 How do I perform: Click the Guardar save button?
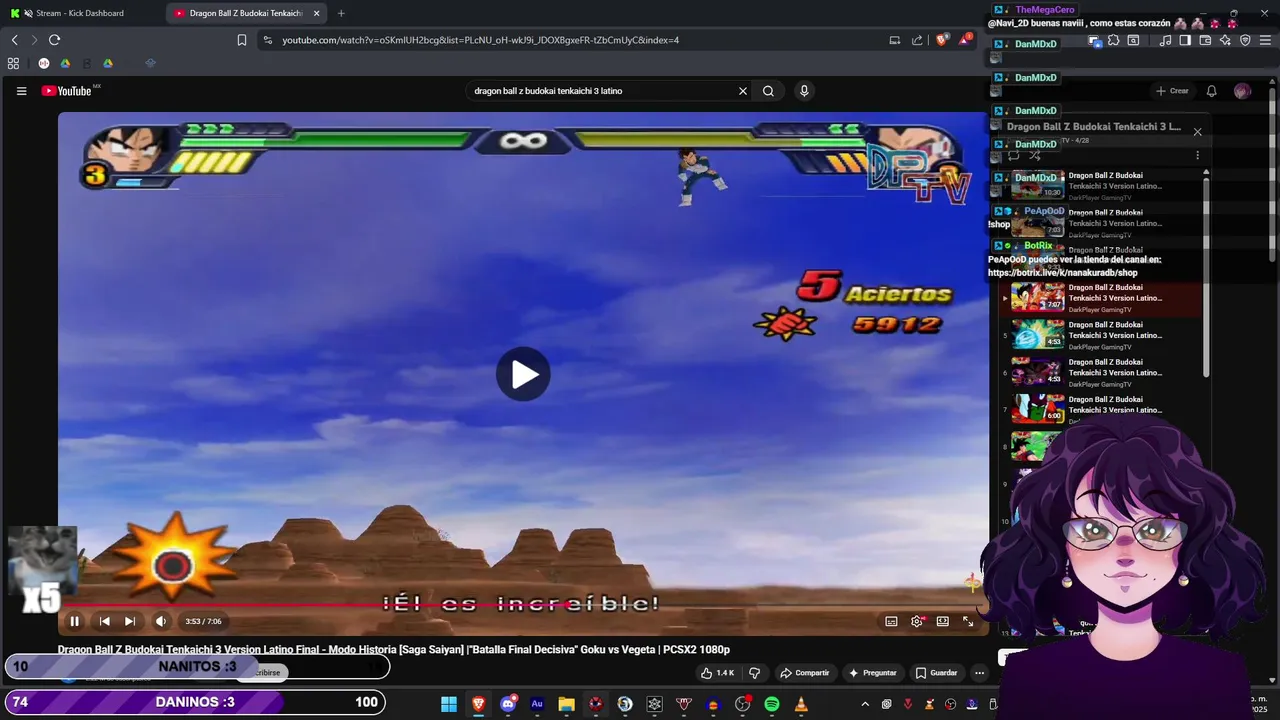[x=937, y=673]
